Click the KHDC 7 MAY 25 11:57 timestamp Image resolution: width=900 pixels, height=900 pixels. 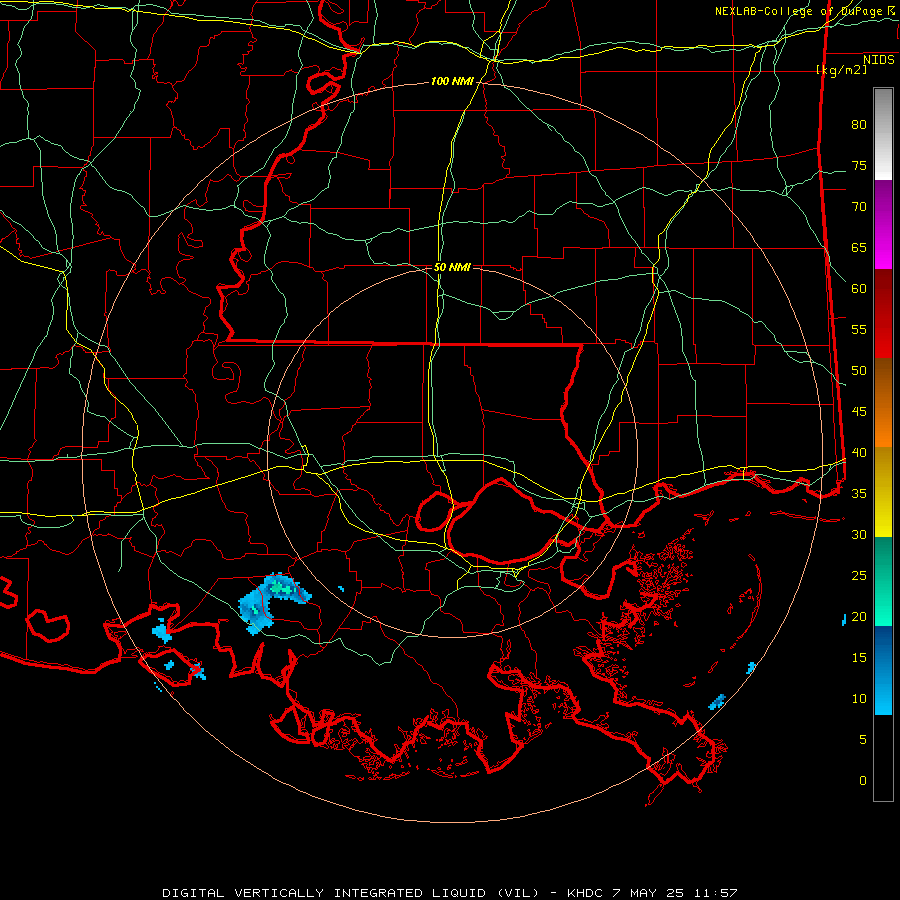652,893
